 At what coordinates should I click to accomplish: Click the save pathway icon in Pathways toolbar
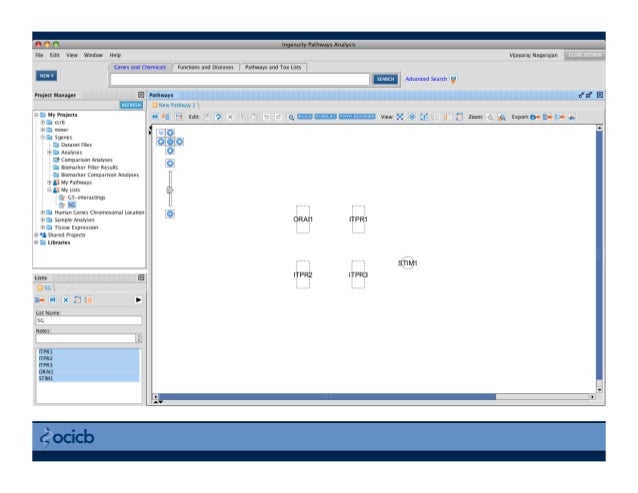pyautogui.click(x=155, y=117)
